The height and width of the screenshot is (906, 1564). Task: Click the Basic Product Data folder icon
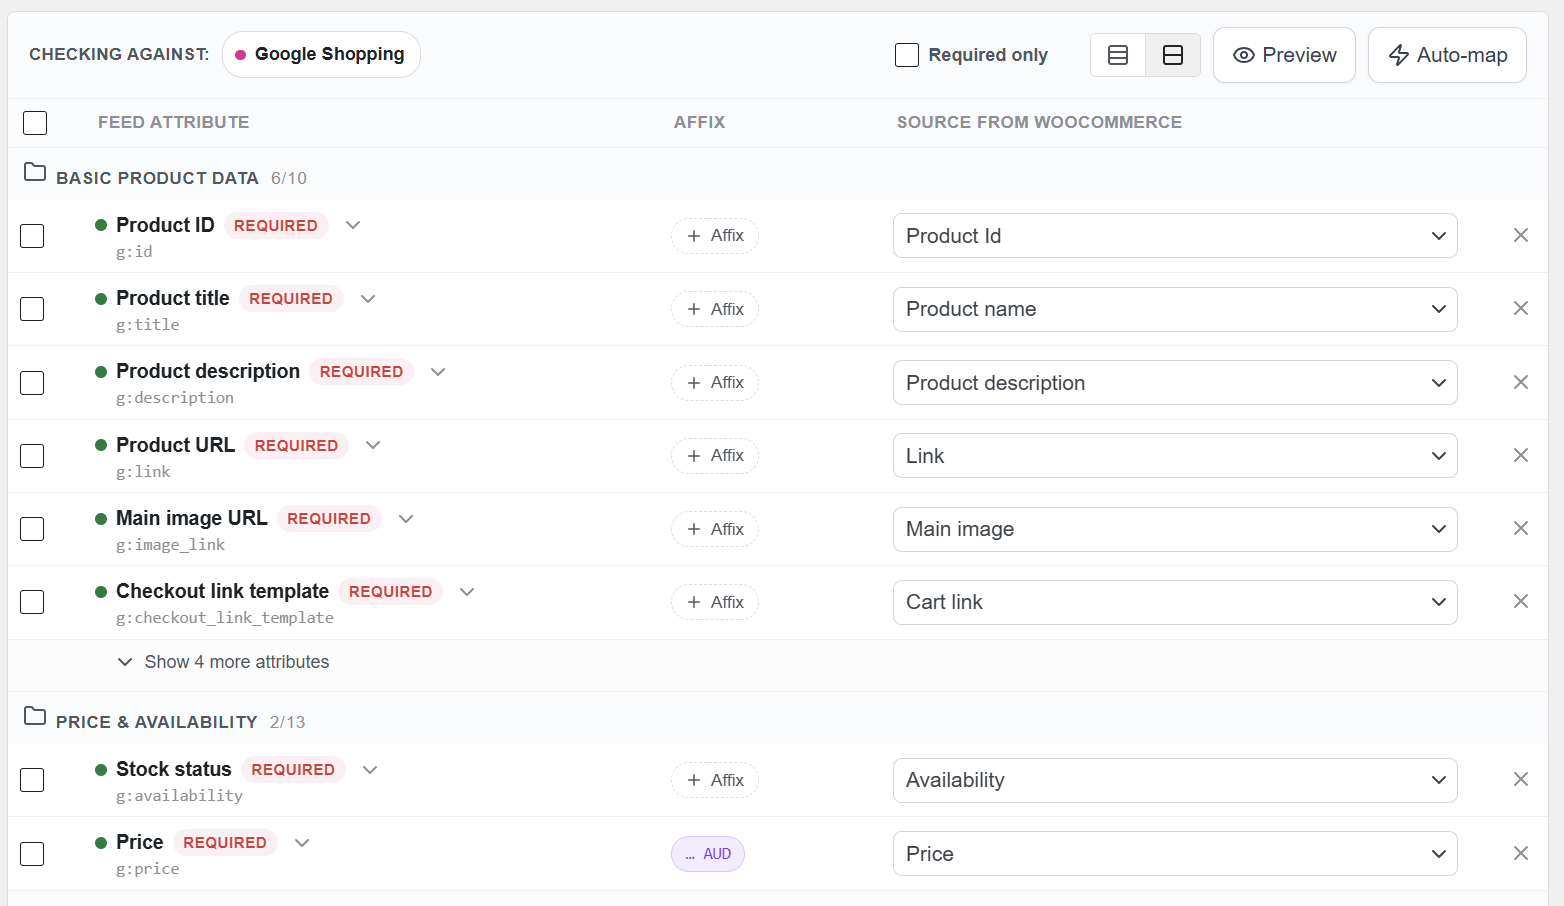35,172
